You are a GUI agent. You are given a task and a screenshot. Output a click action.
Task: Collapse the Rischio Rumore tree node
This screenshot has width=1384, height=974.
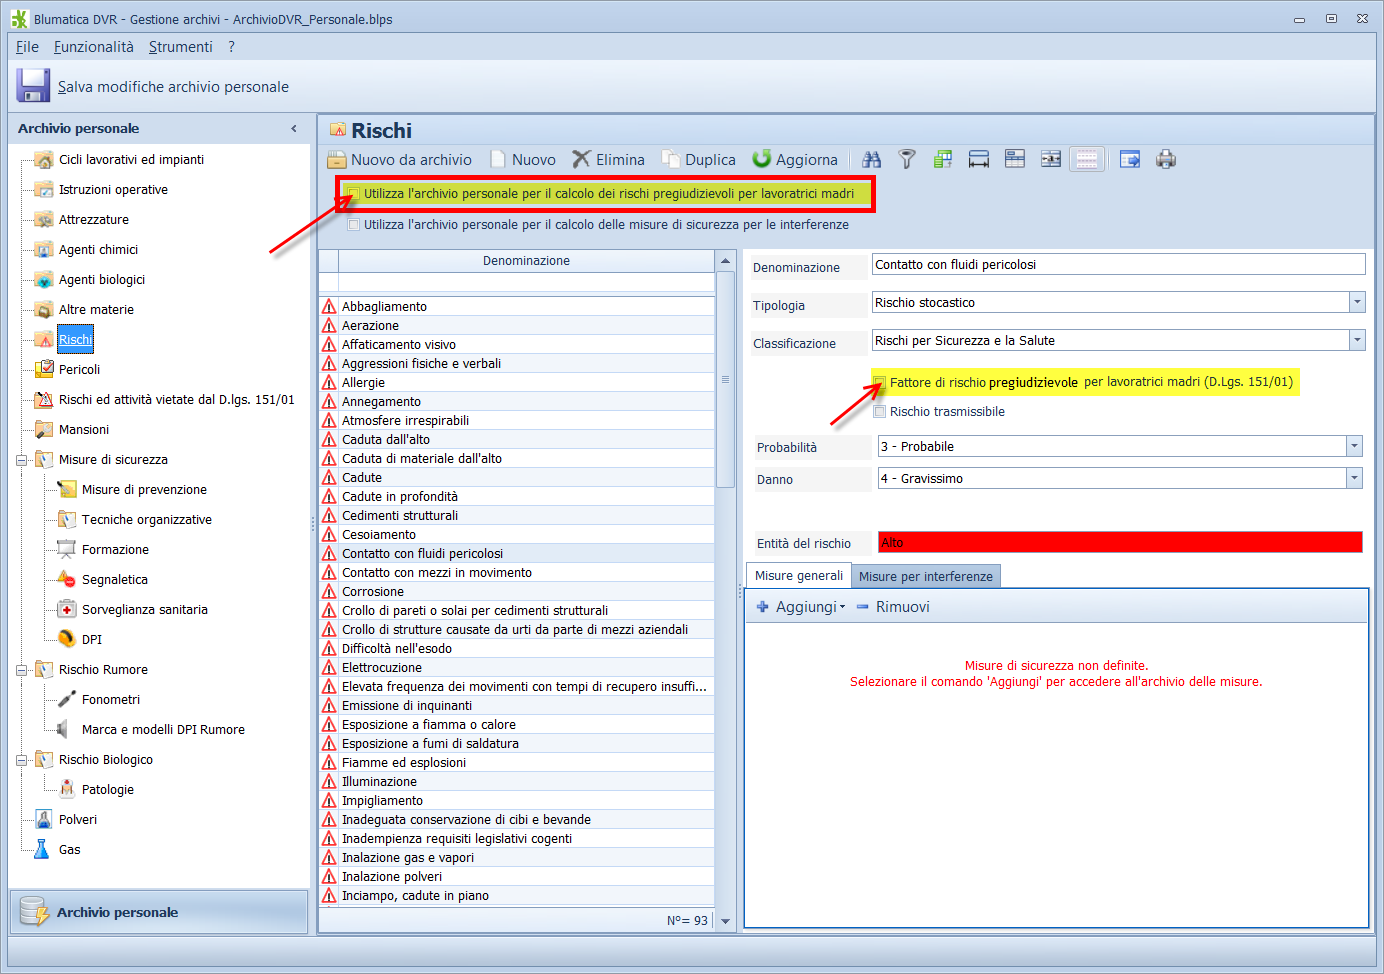(21, 670)
